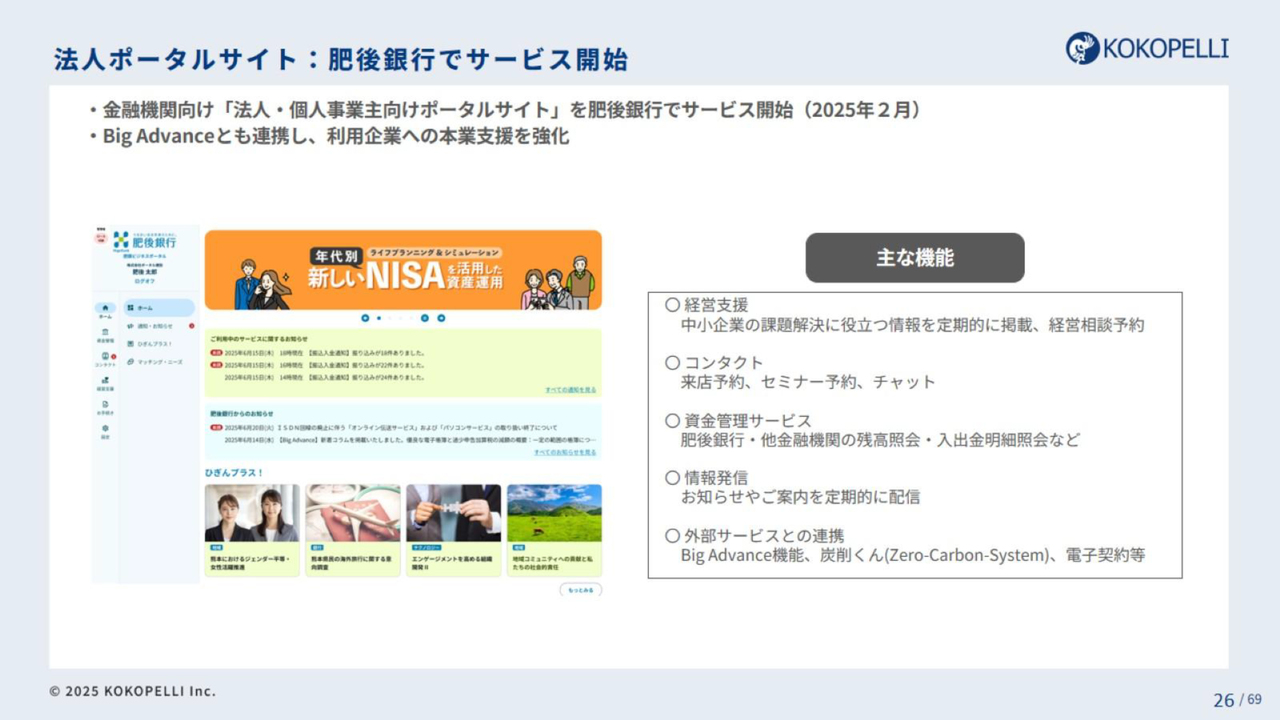Click the 肥後銀行からのお知らせ heading
This screenshot has width=1280, height=720.
(241, 413)
